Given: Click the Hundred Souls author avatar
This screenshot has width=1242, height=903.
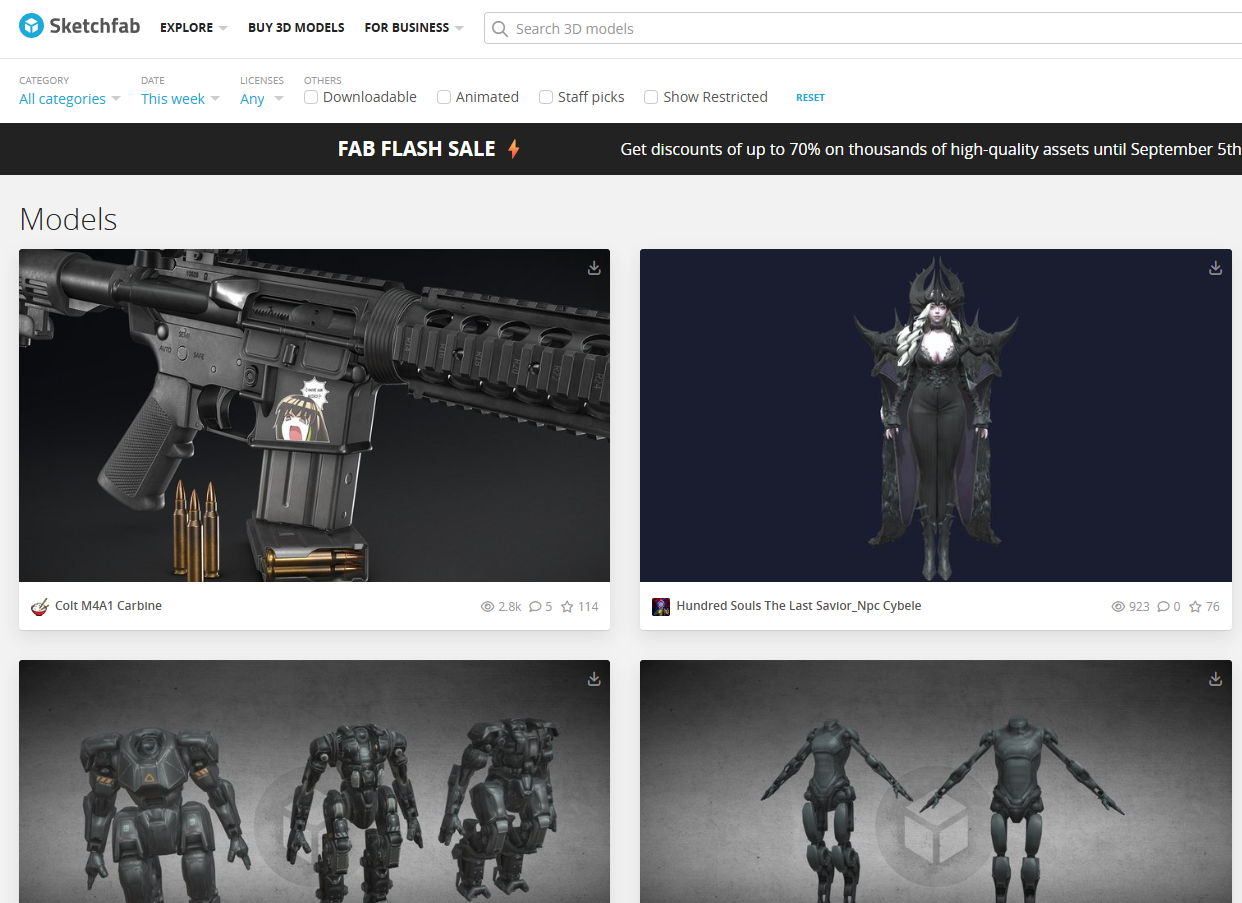Looking at the screenshot, I should click(x=661, y=606).
